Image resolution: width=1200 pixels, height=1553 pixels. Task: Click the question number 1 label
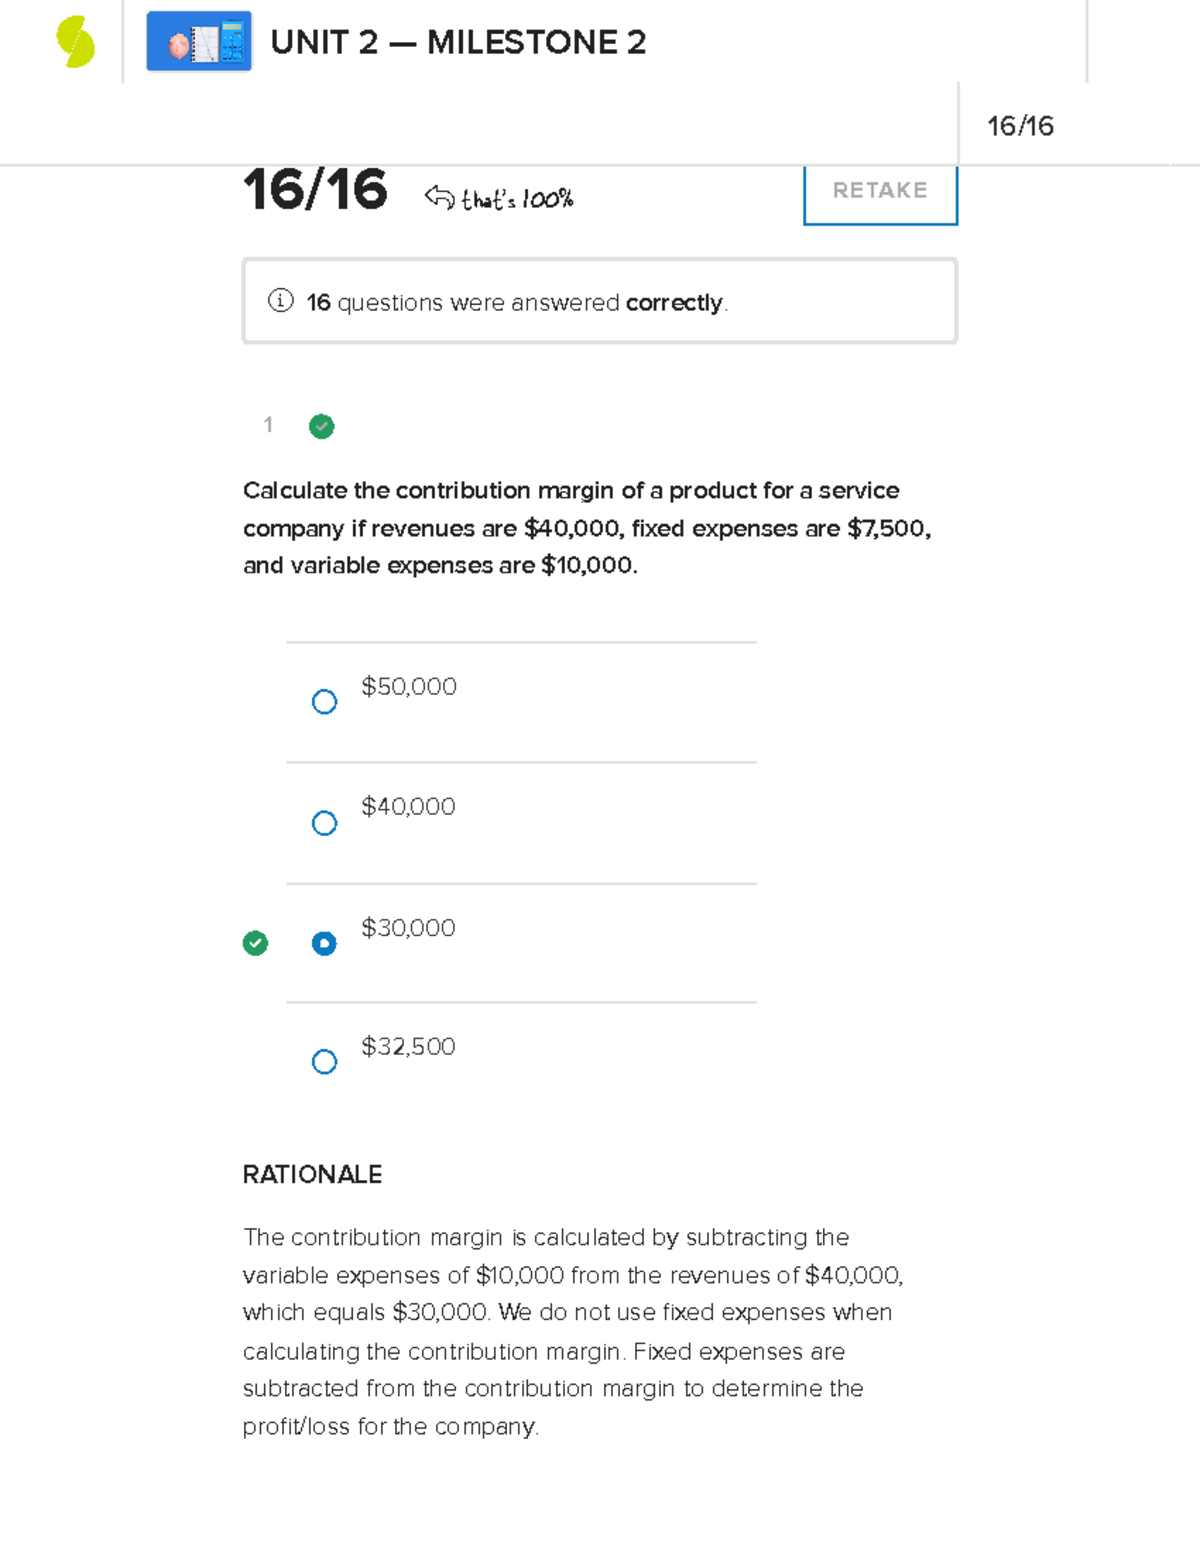(x=268, y=425)
